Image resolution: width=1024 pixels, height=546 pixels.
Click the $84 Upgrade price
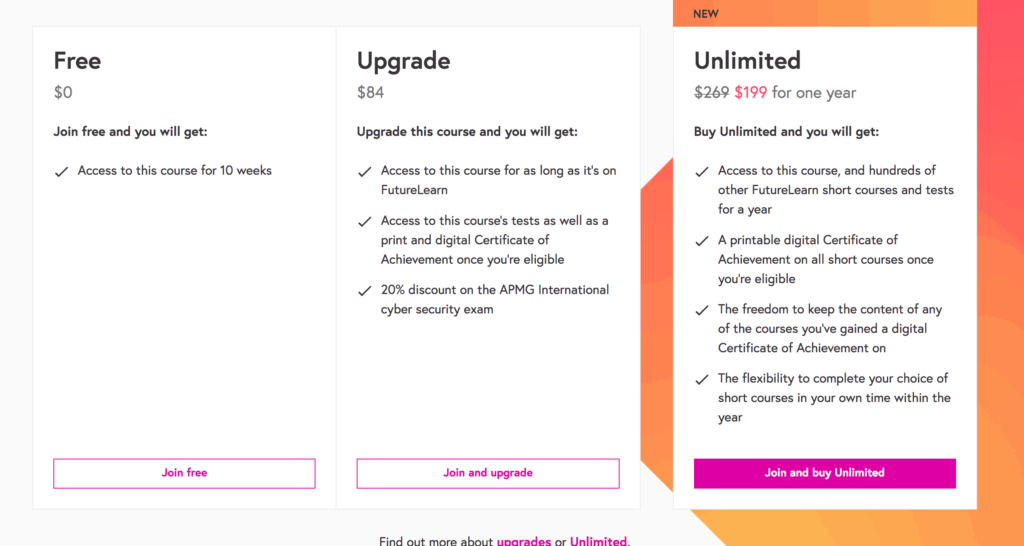coord(370,93)
